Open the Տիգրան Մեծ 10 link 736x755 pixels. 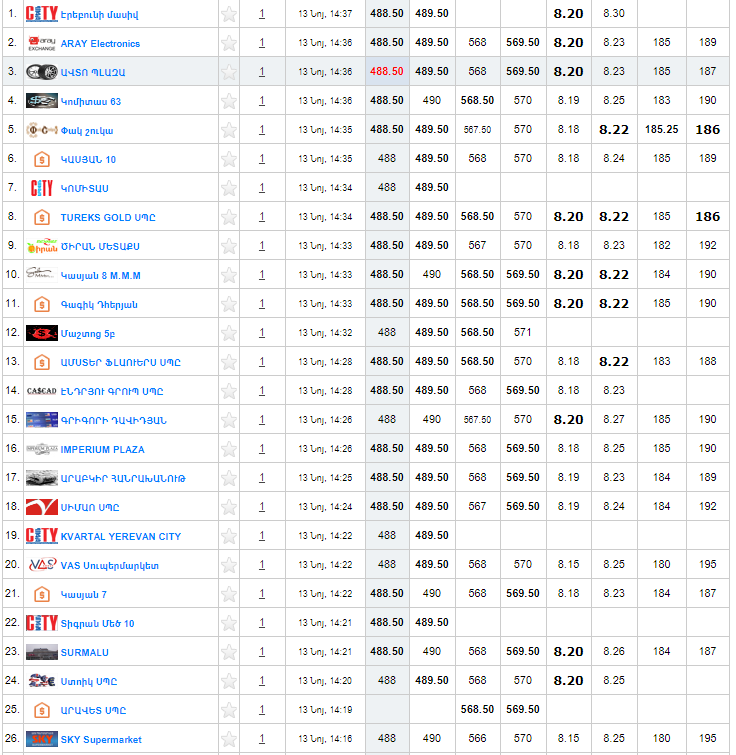(x=97, y=624)
